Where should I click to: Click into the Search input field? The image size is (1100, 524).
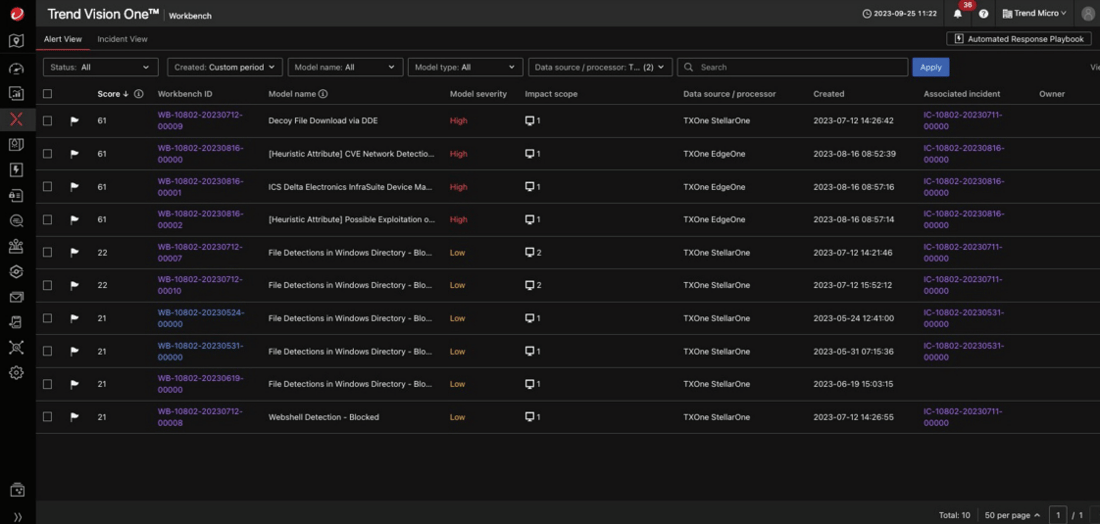tap(790, 67)
